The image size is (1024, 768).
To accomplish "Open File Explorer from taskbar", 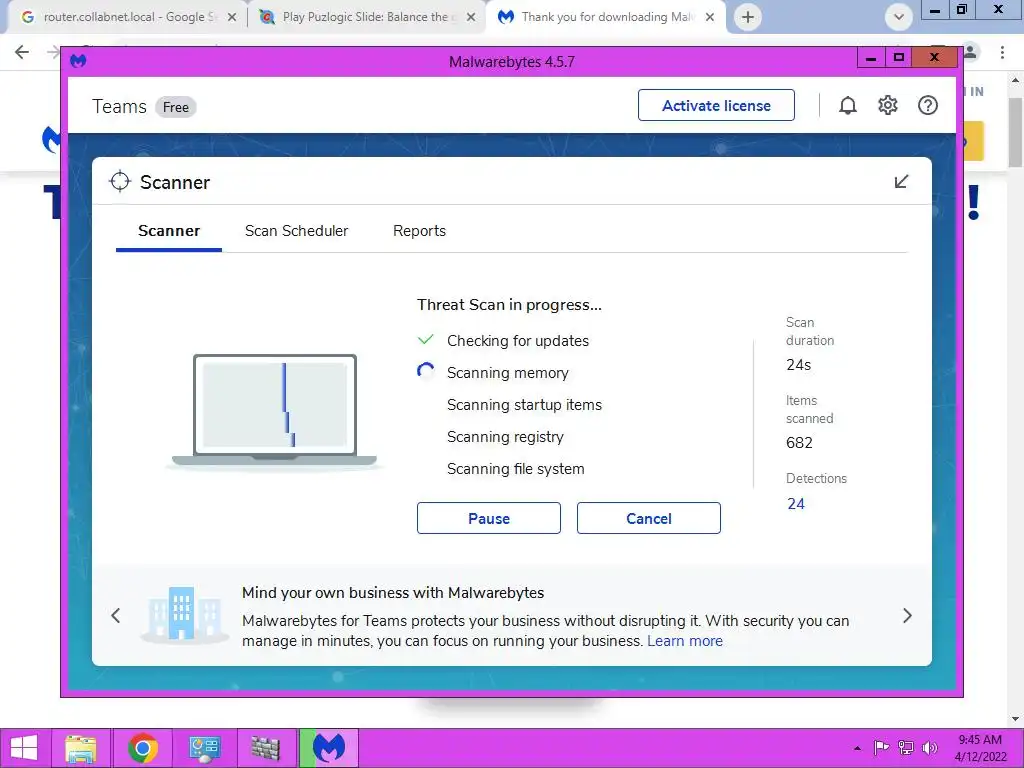I will tap(81, 748).
